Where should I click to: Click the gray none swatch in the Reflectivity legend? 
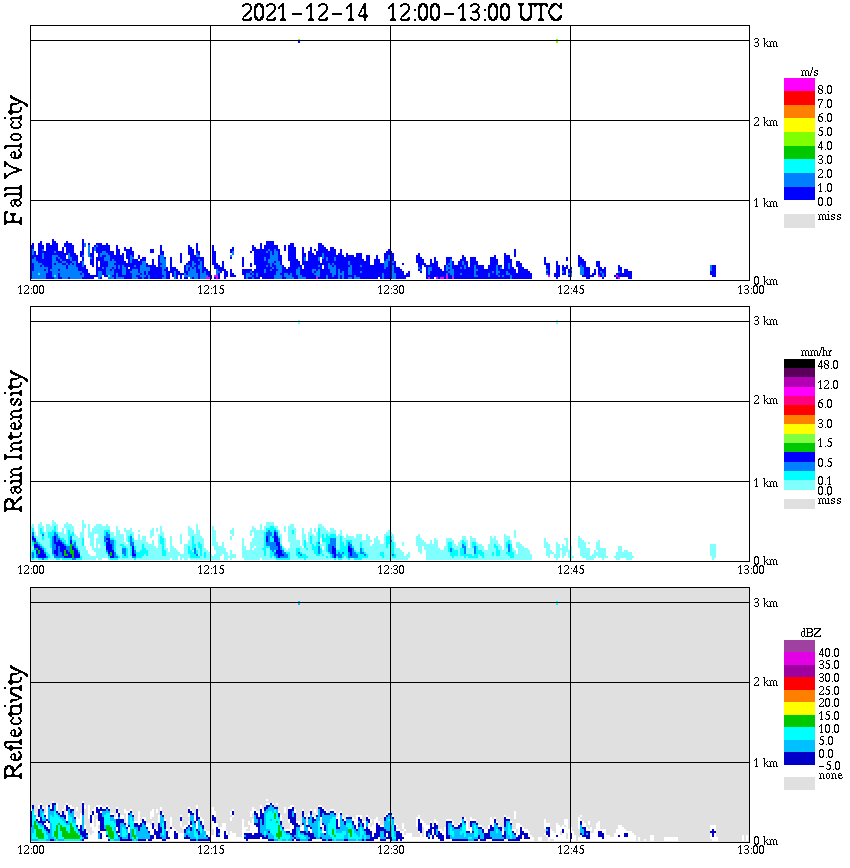(x=799, y=783)
